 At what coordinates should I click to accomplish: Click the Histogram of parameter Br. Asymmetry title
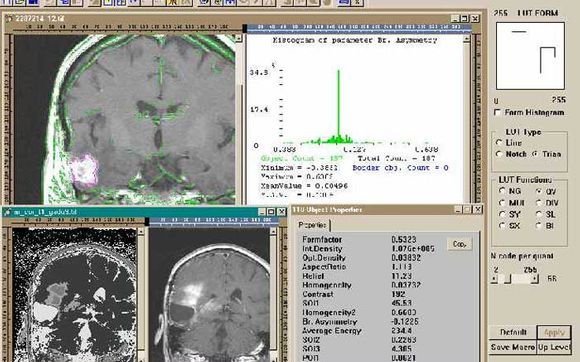[355, 40]
